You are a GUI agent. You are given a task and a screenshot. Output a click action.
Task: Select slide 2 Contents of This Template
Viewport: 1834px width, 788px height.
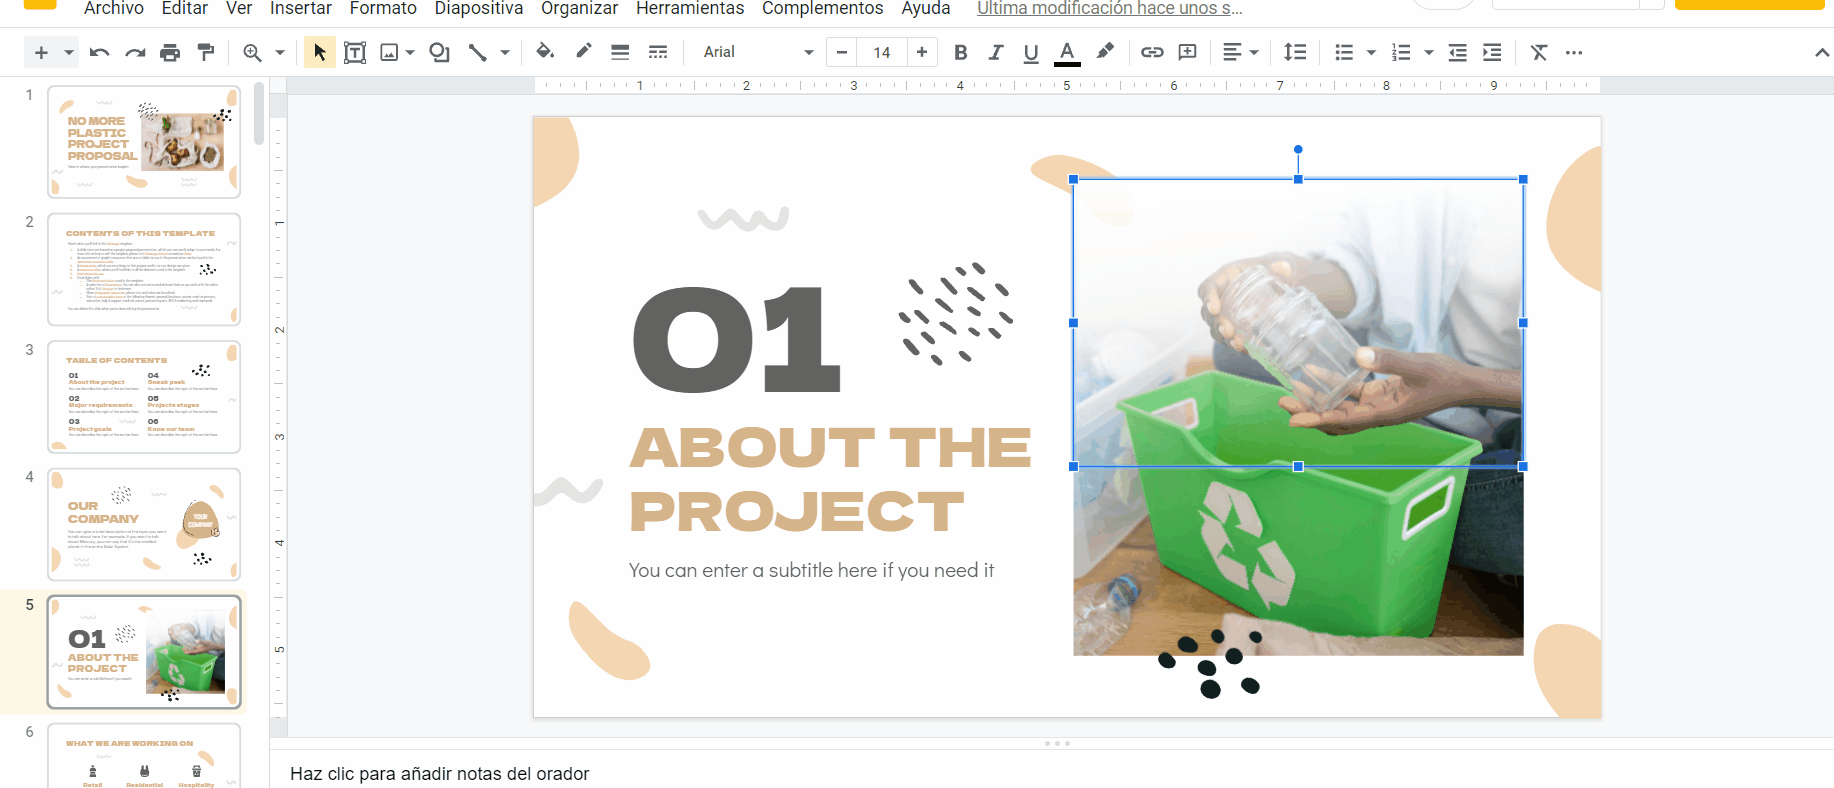(144, 269)
